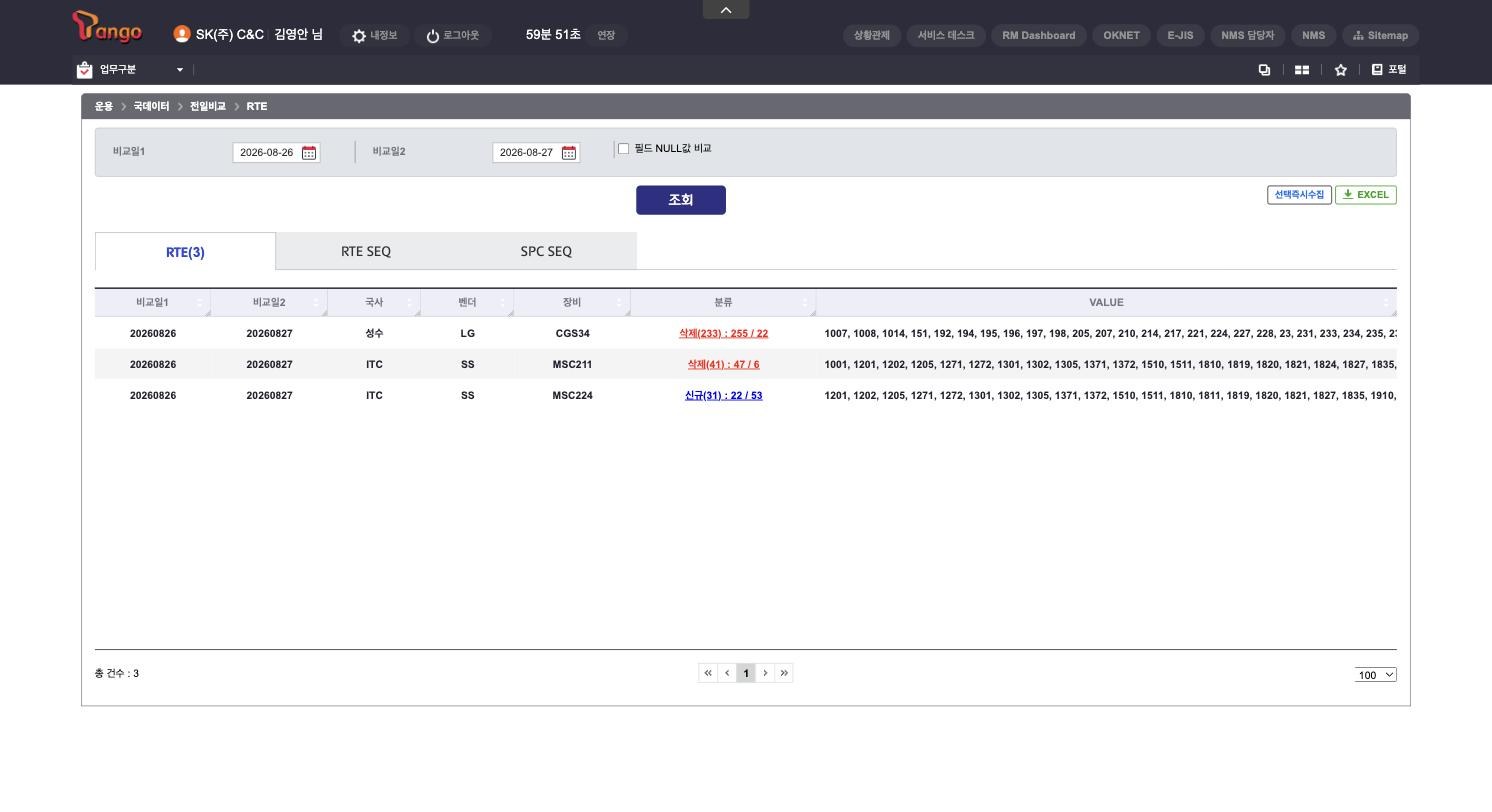Screen dimensions: 1492x812
Task: Select the RTE(3) tab
Action: click(185, 252)
